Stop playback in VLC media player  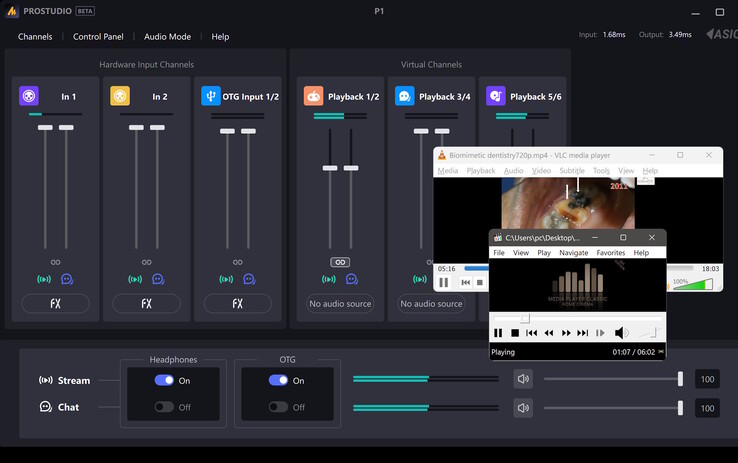point(480,282)
